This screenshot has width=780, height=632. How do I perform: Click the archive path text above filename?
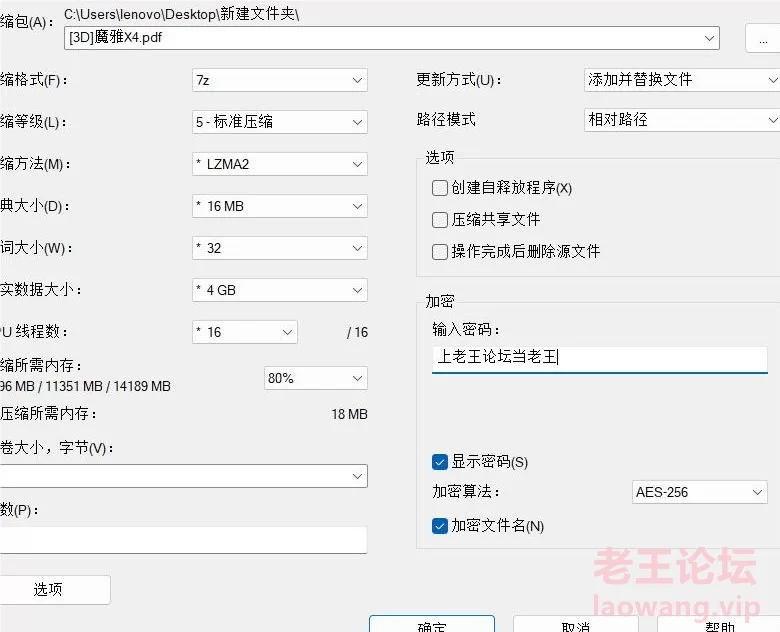click(x=181, y=14)
